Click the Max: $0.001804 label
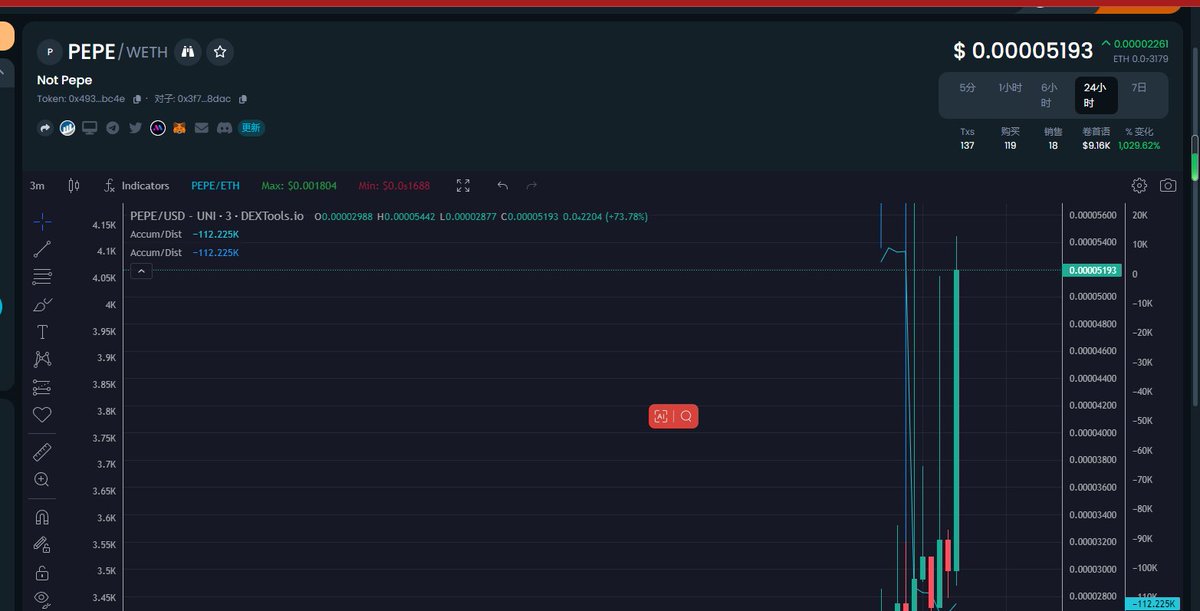 [299, 186]
